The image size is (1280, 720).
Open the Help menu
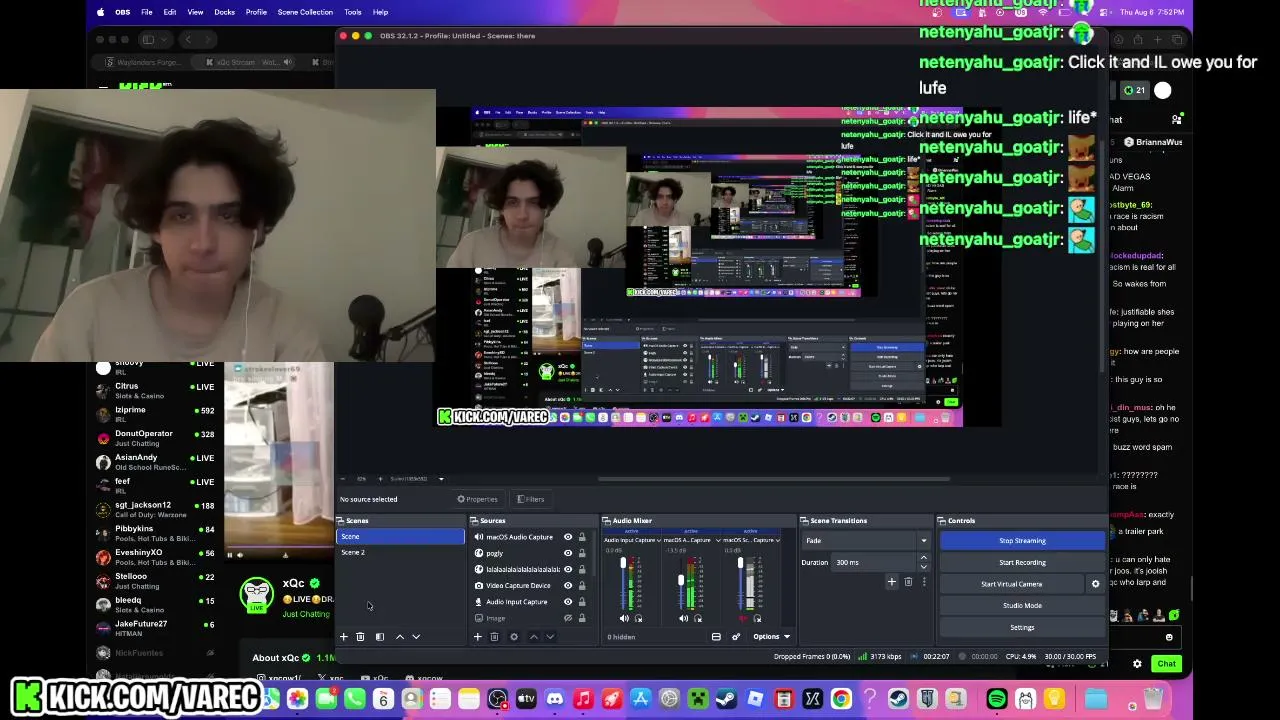380,12
